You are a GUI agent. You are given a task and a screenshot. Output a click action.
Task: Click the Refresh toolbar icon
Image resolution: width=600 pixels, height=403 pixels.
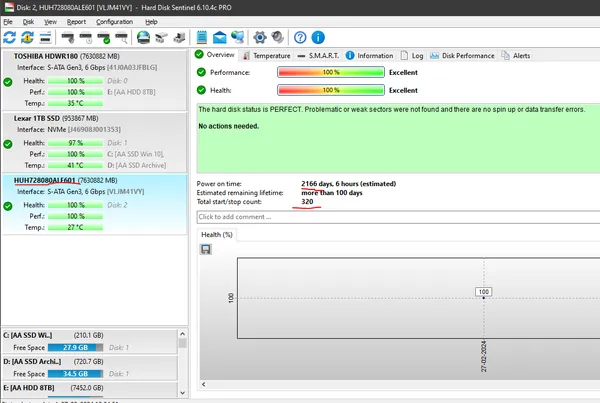10,38
